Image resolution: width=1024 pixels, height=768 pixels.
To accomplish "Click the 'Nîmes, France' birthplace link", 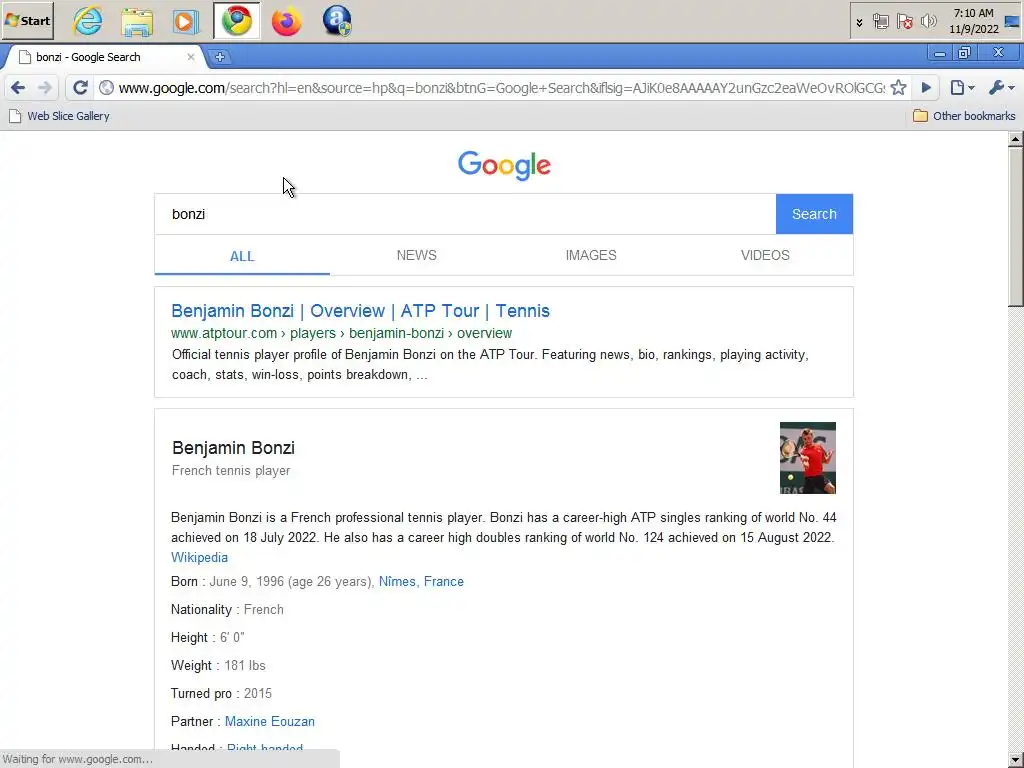I will coord(421,581).
